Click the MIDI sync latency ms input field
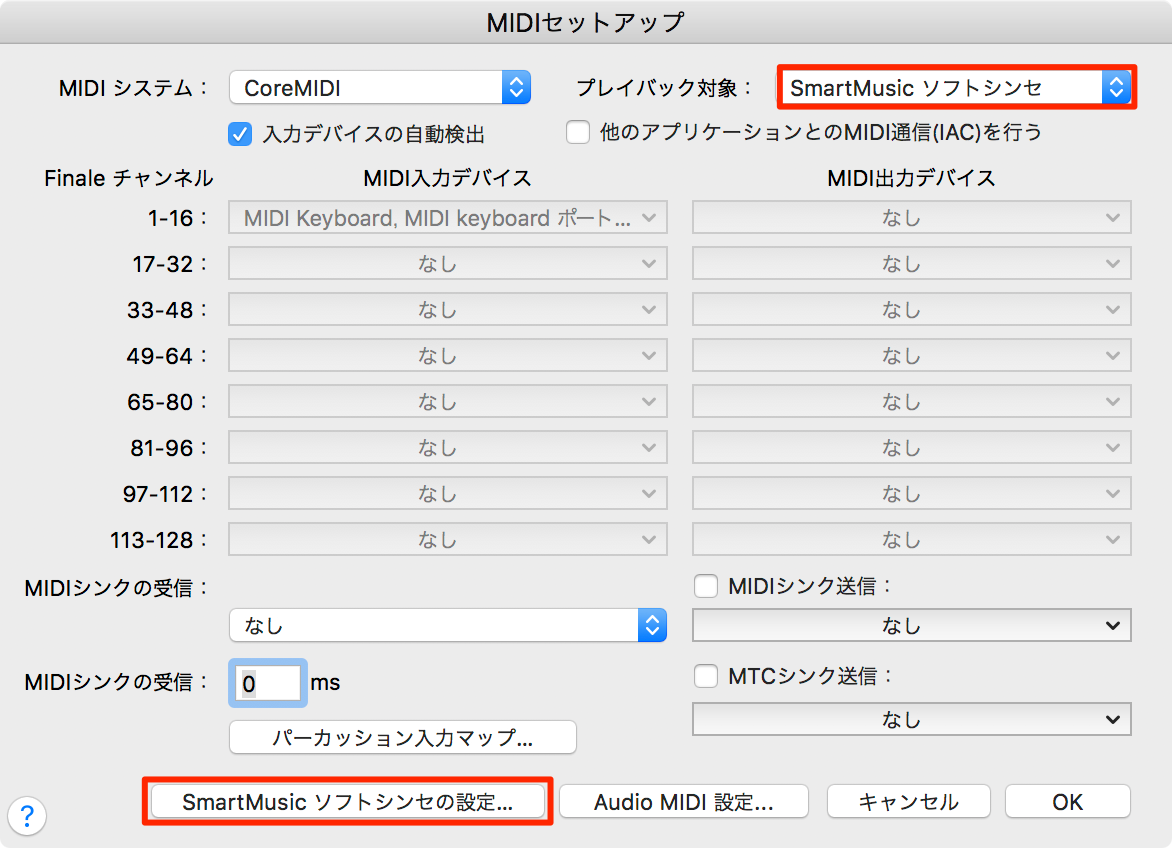 pos(268,683)
